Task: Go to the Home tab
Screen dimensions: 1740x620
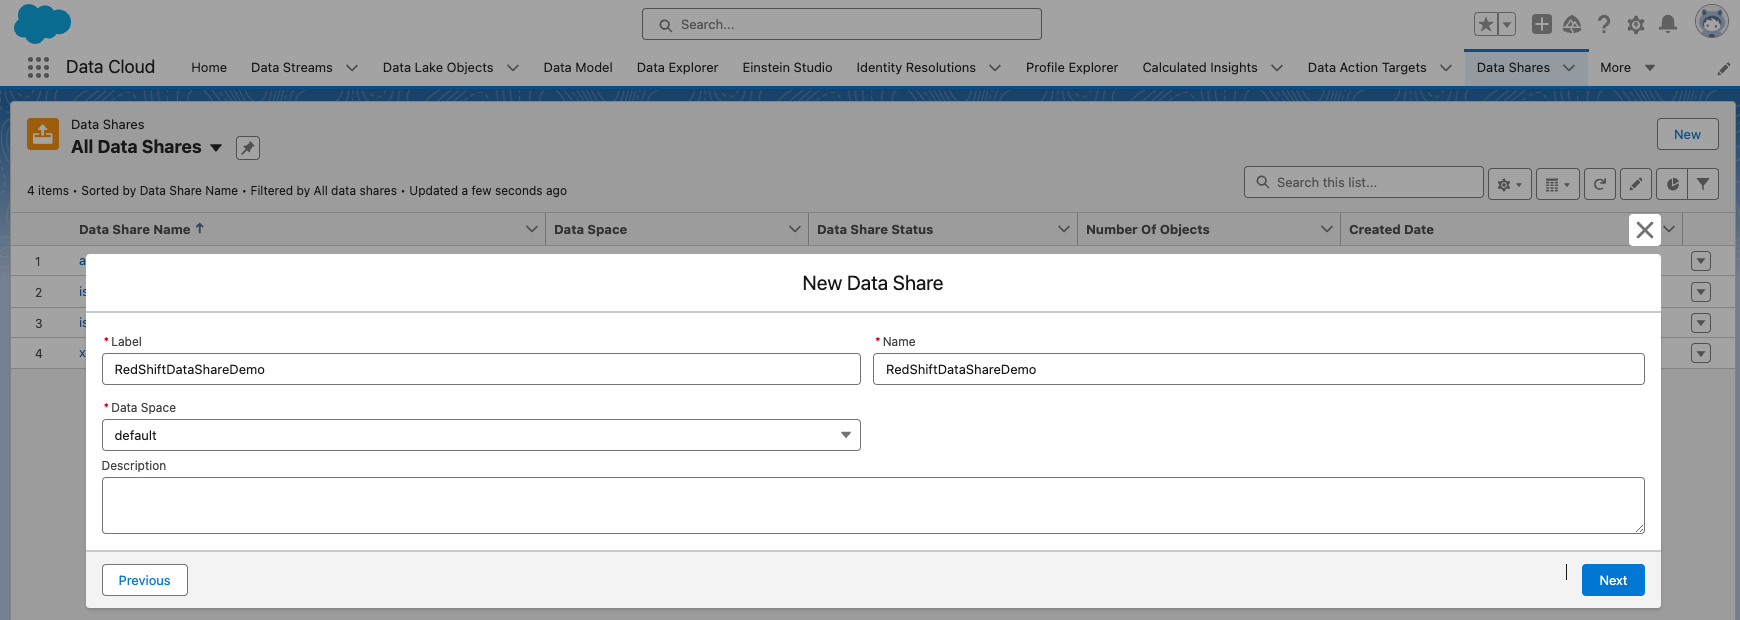Action: tap(209, 68)
